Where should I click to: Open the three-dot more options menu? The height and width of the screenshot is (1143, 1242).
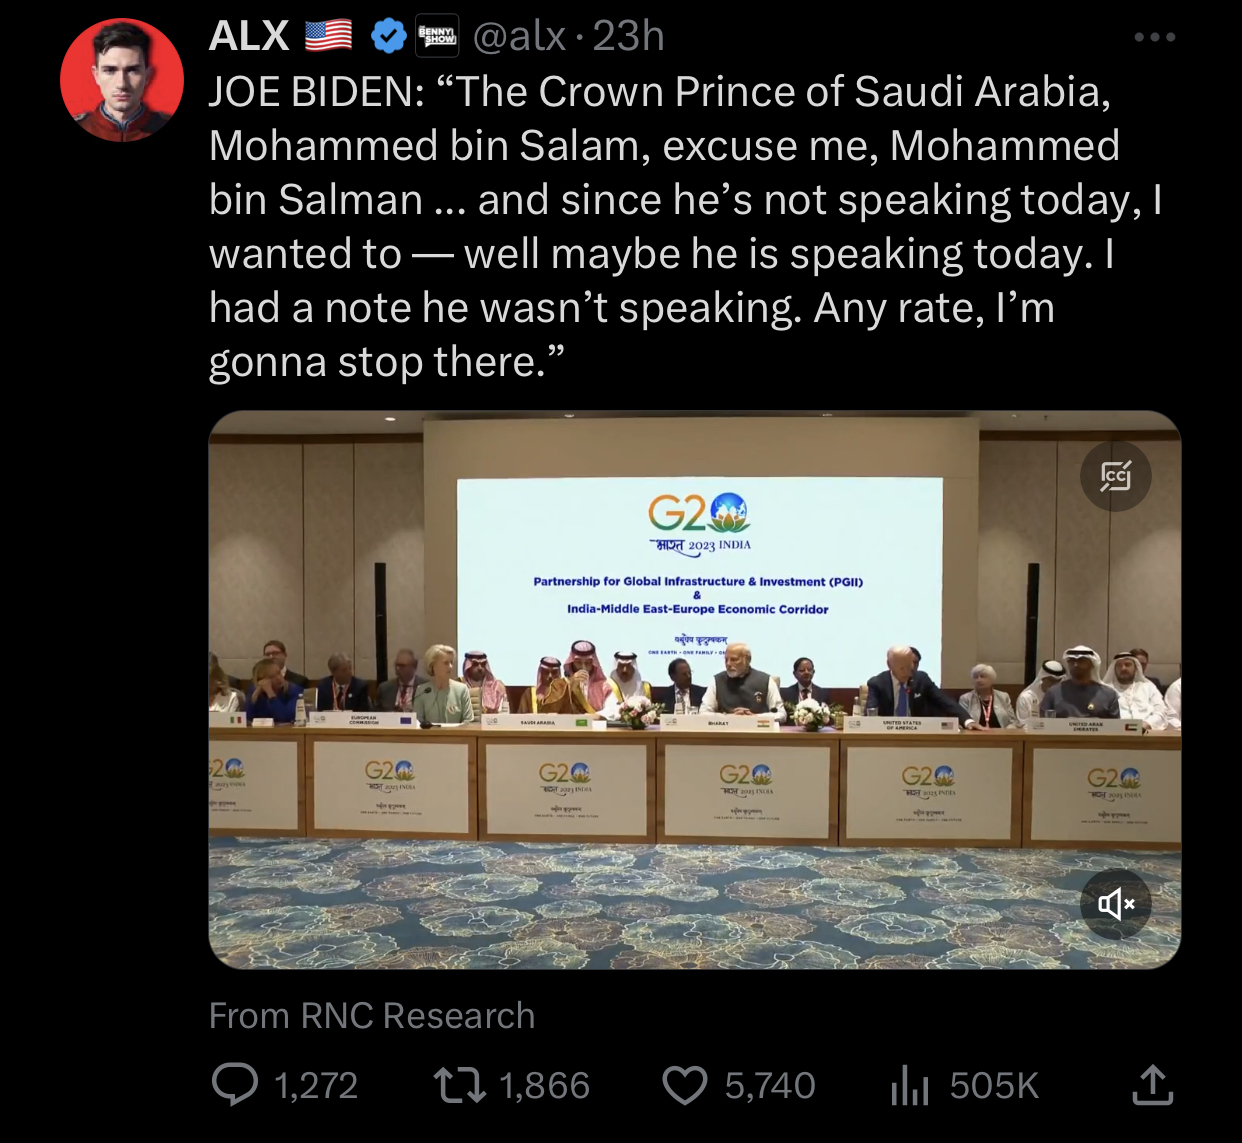1154,37
